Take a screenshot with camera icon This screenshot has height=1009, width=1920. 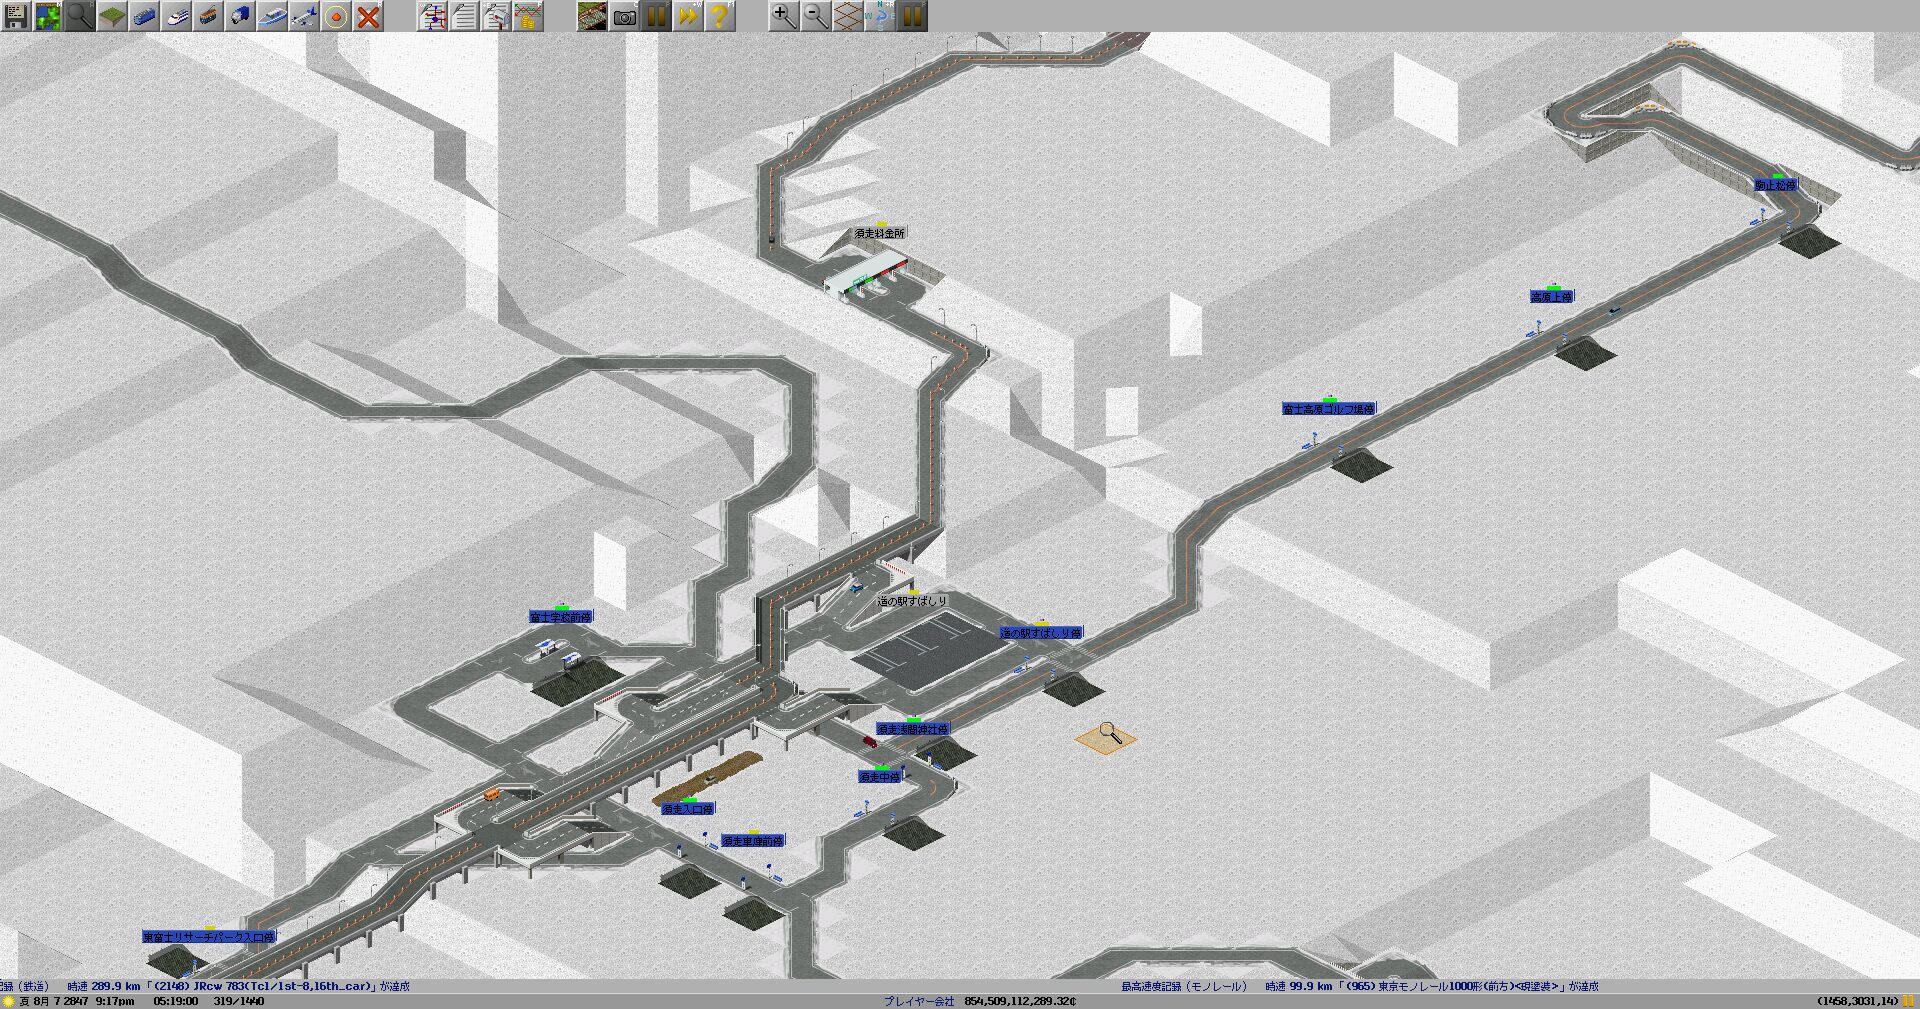point(624,16)
